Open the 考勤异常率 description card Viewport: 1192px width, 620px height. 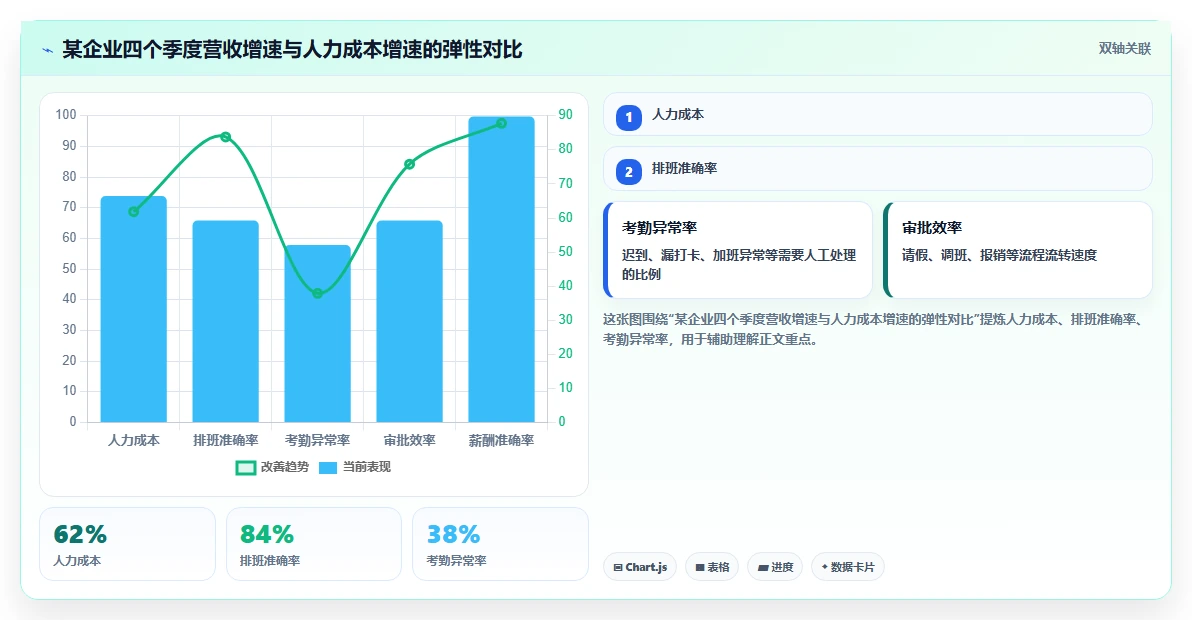click(x=738, y=250)
